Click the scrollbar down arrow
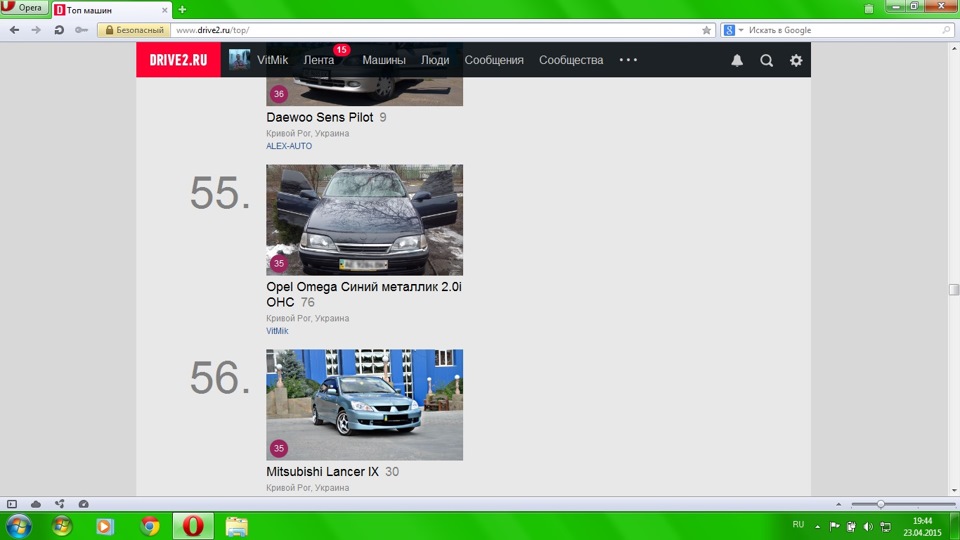 point(954,490)
